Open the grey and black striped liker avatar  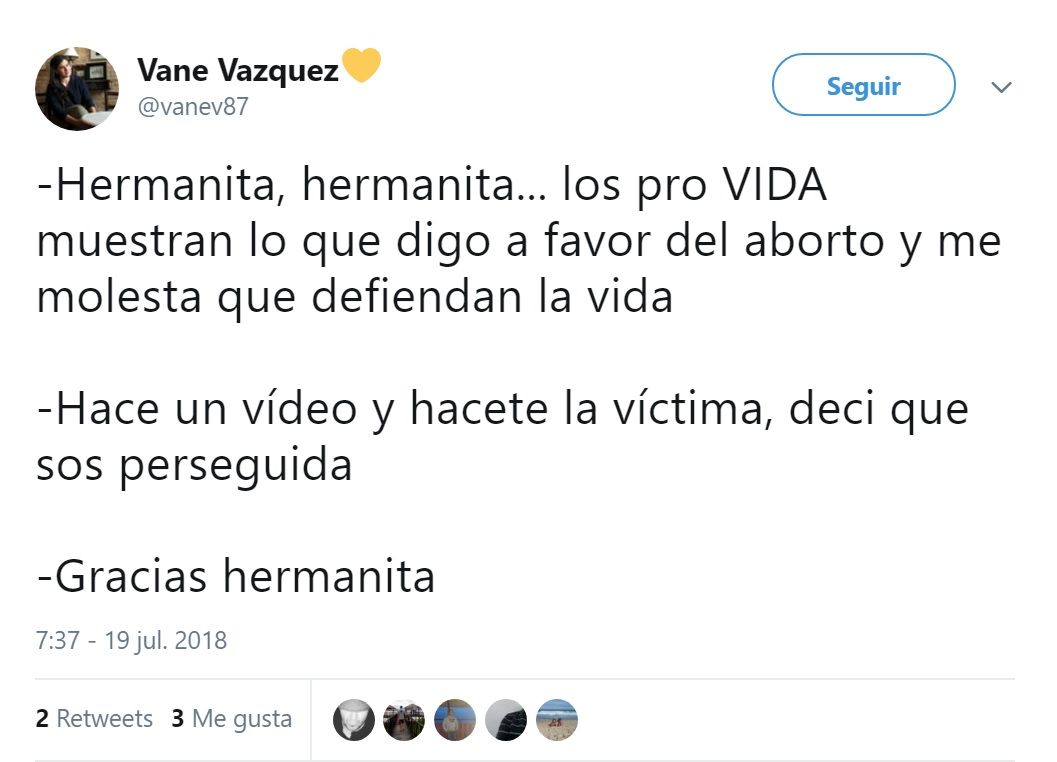point(506,720)
